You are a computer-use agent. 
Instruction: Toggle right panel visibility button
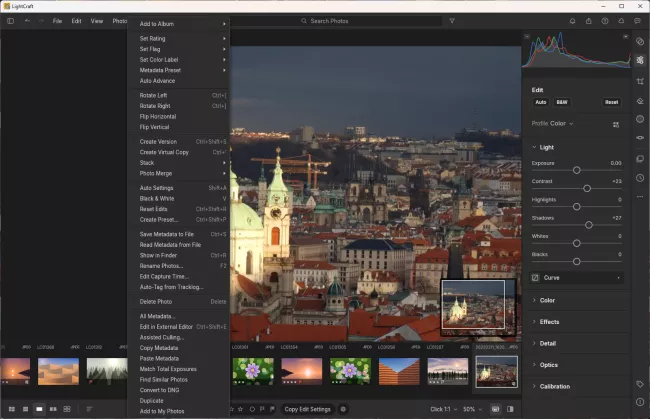pos(510,409)
